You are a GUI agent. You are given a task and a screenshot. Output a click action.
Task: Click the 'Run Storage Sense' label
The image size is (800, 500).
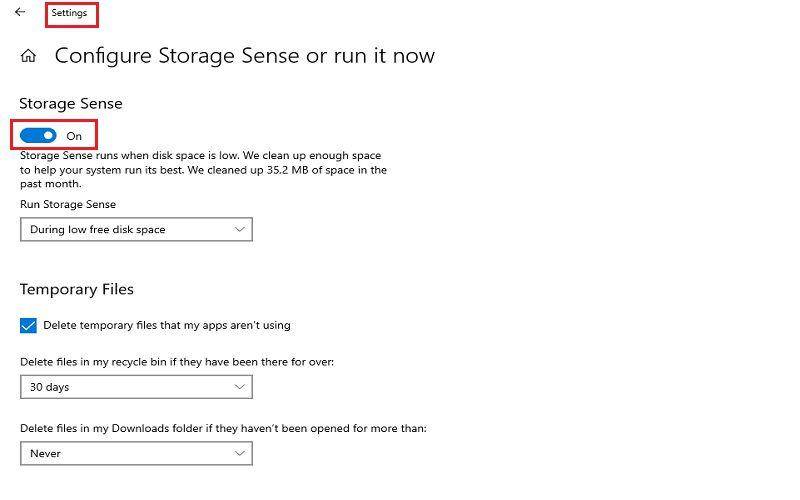click(x=68, y=205)
